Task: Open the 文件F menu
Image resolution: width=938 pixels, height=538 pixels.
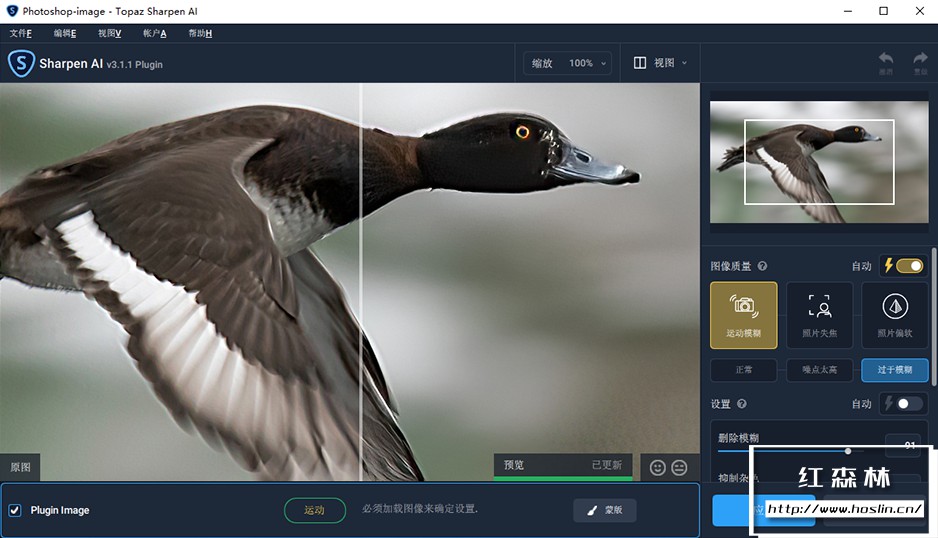Action: (x=20, y=33)
